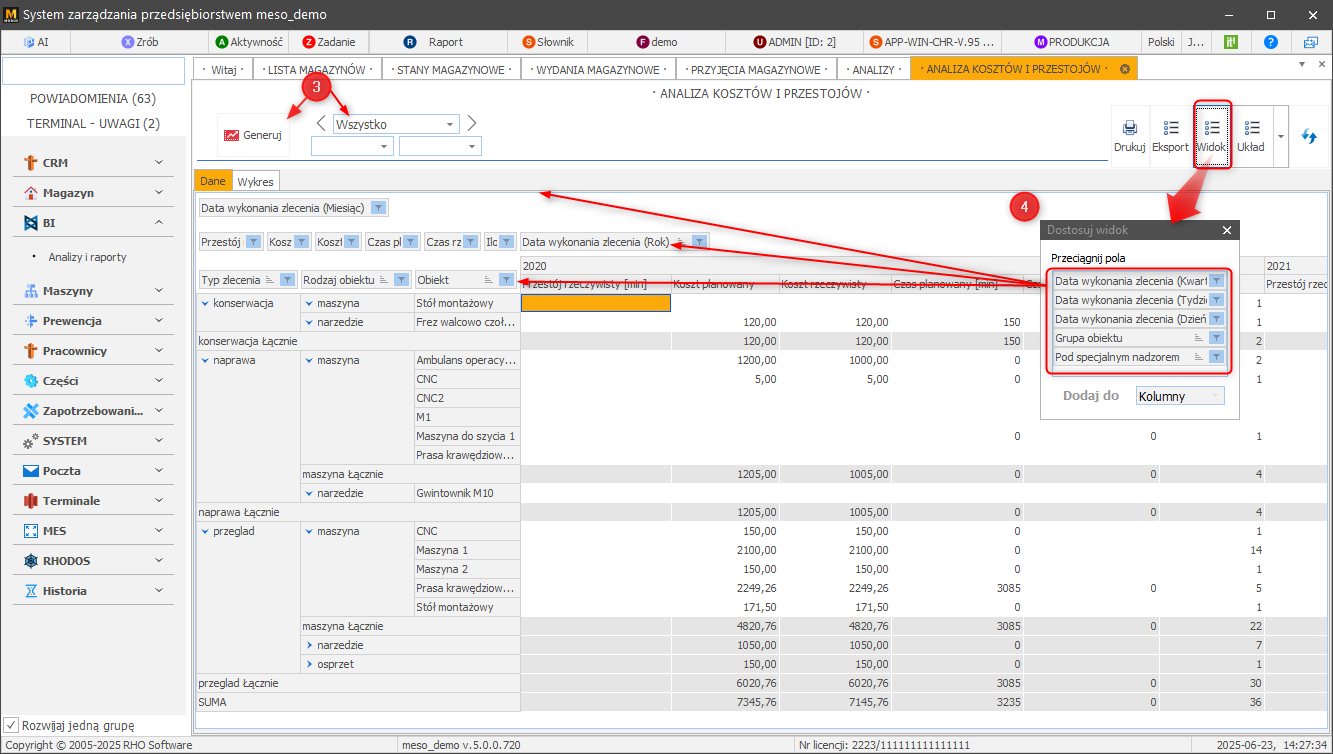Open Analizy i raporty link

pos(87,257)
